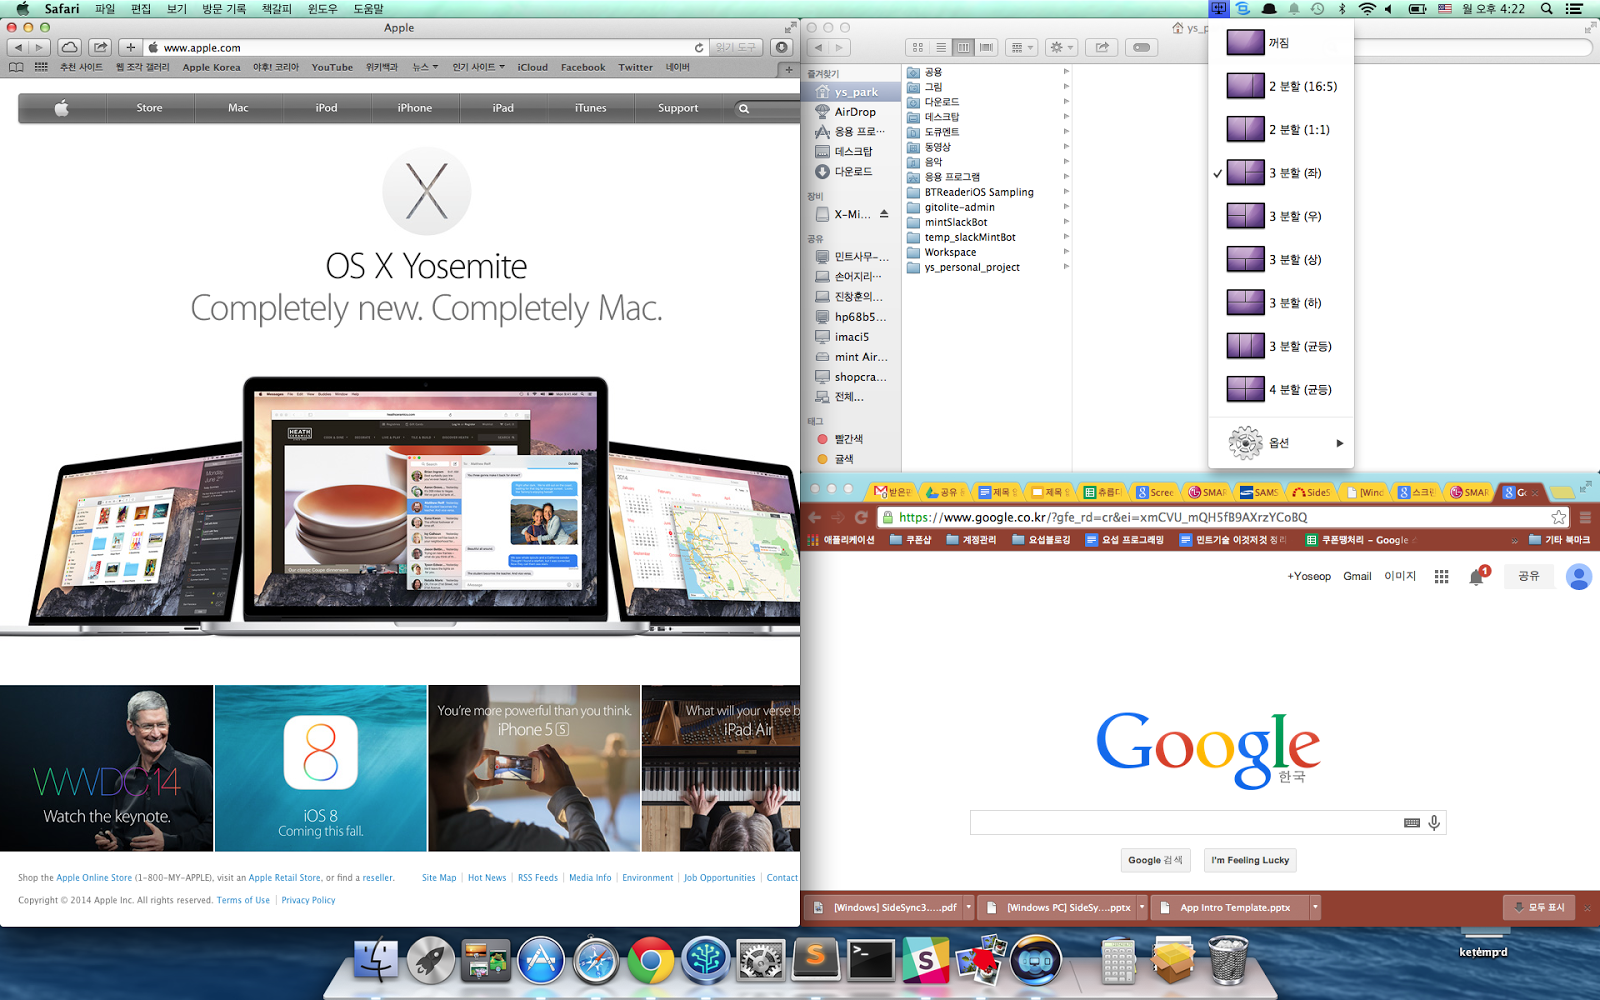Select the 4 분할 (균등) layout option
This screenshot has height=1000, width=1600.
(1299, 390)
